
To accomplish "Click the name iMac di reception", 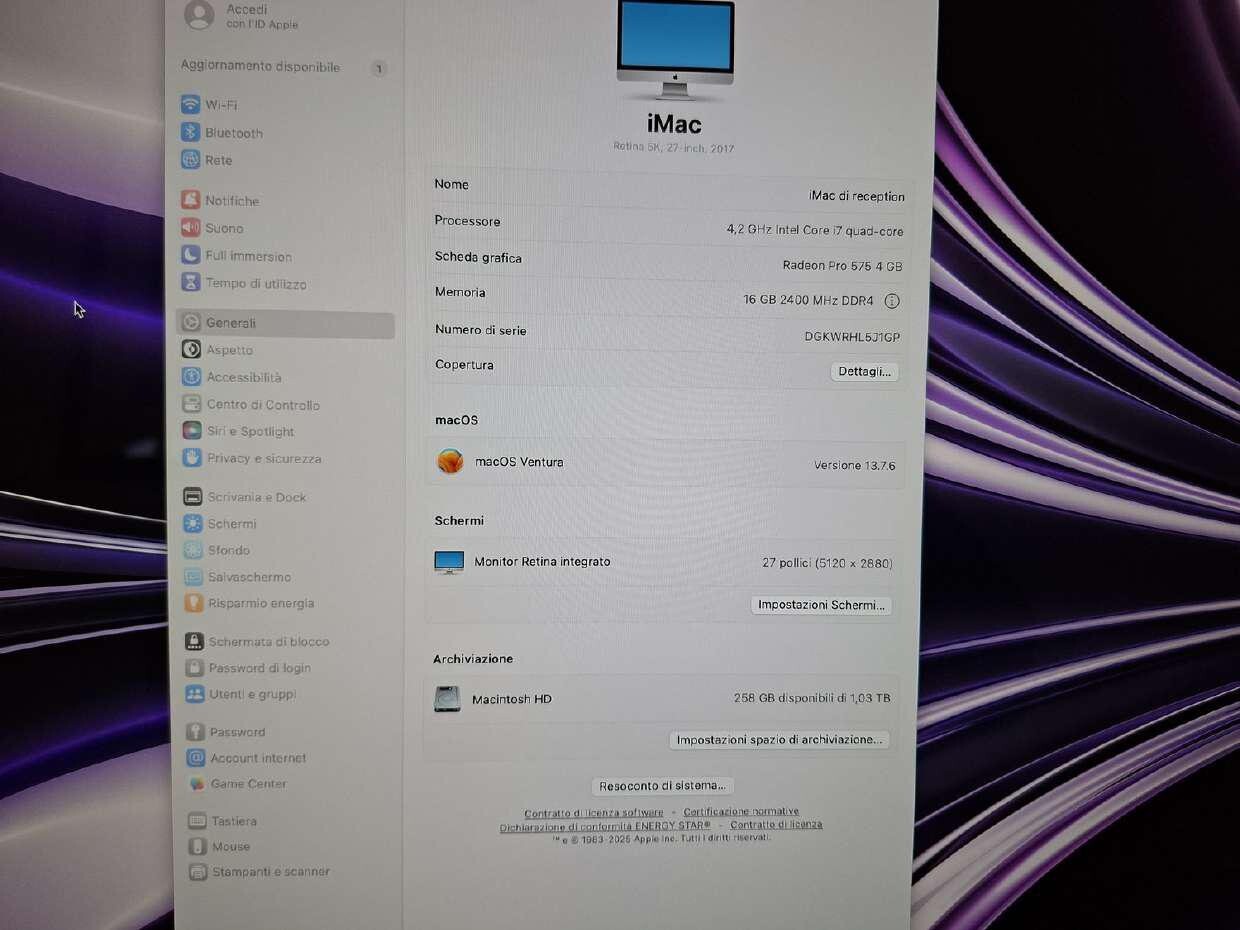I will pos(857,196).
